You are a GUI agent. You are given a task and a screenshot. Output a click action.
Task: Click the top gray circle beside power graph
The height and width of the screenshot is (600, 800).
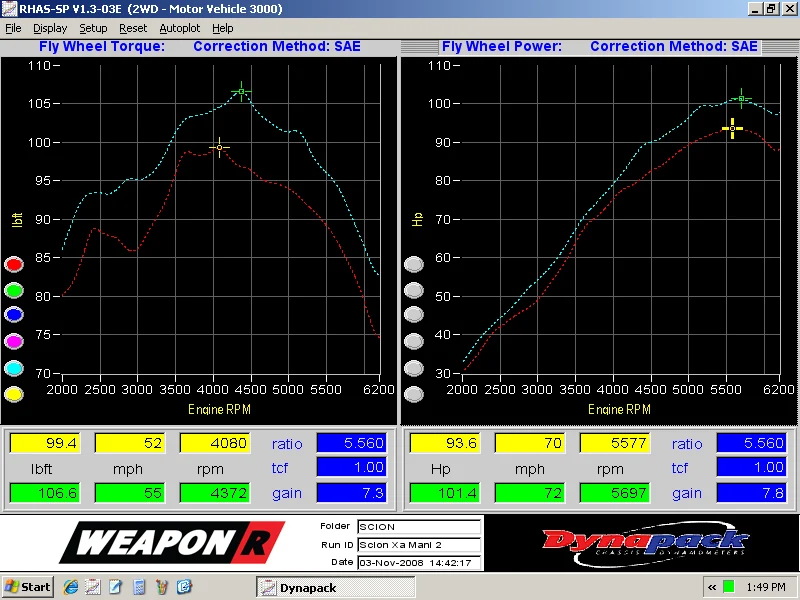tap(414, 264)
